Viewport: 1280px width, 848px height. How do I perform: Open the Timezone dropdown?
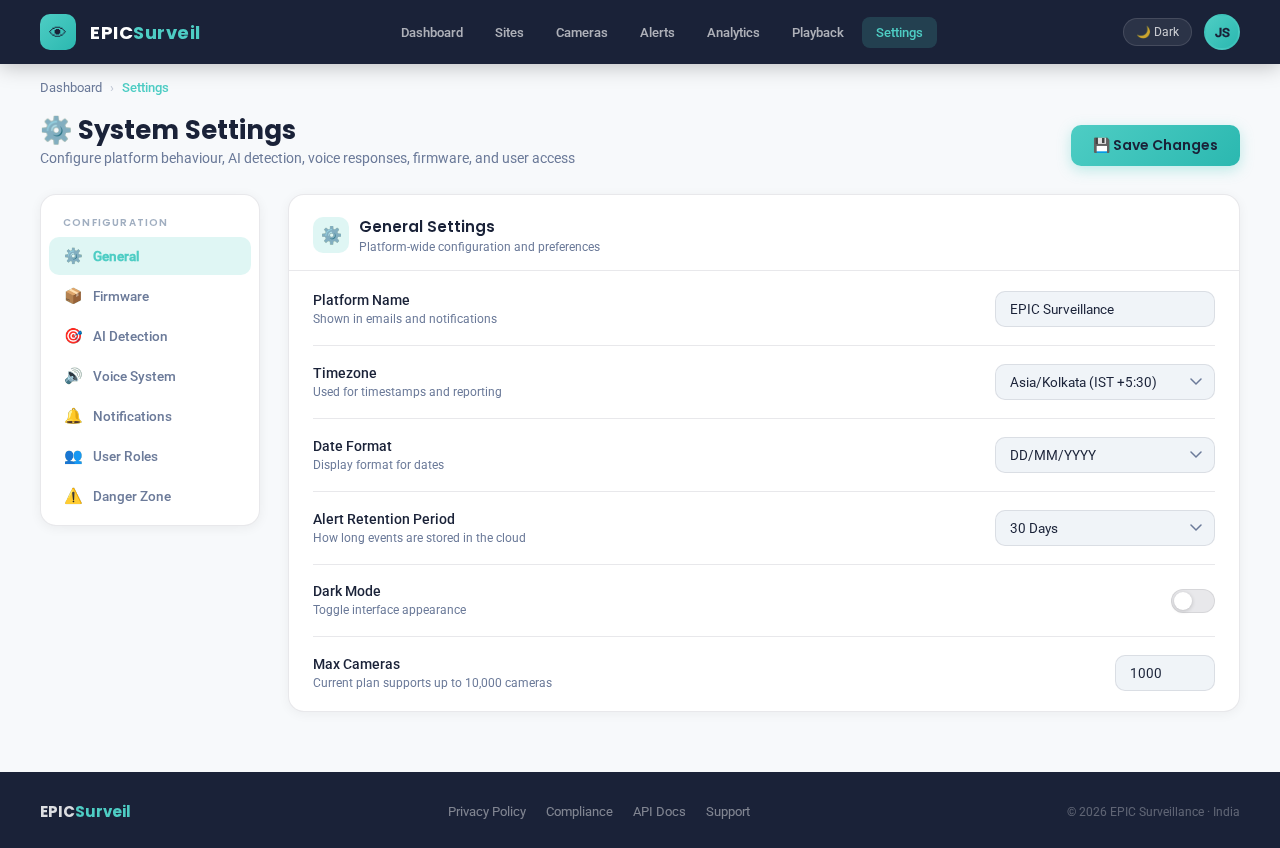tap(1104, 382)
